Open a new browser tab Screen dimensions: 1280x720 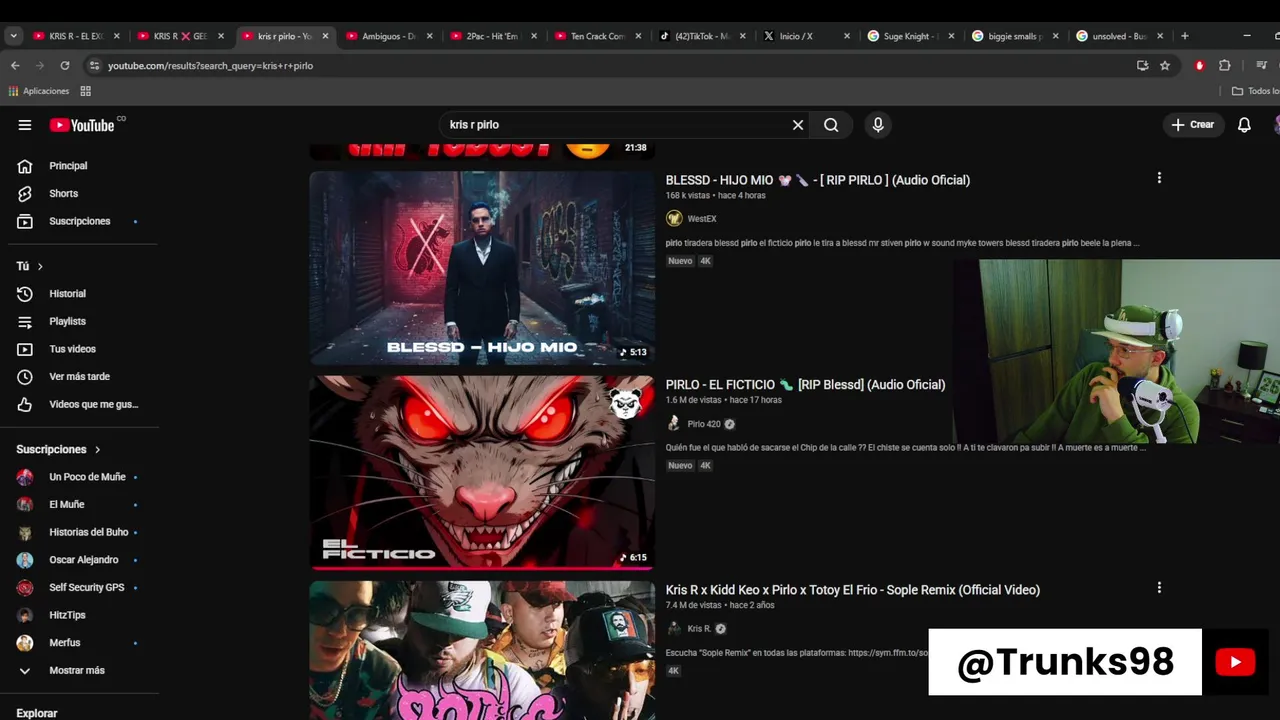point(1185,36)
